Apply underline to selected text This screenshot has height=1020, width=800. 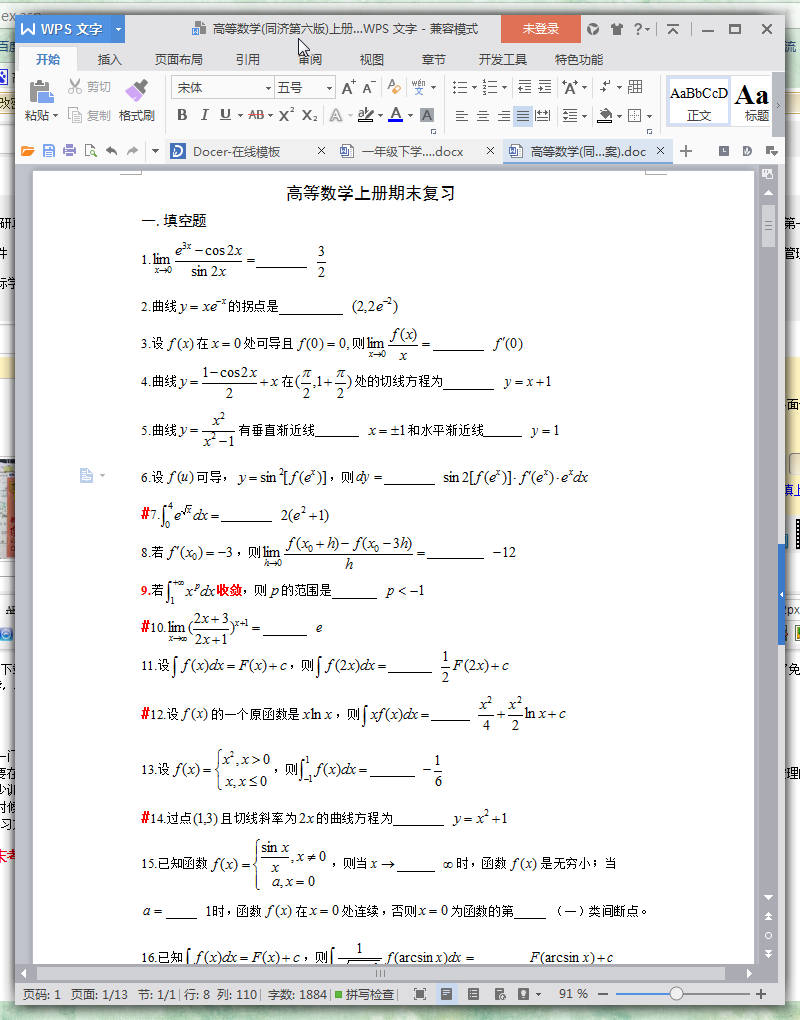click(224, 114)
